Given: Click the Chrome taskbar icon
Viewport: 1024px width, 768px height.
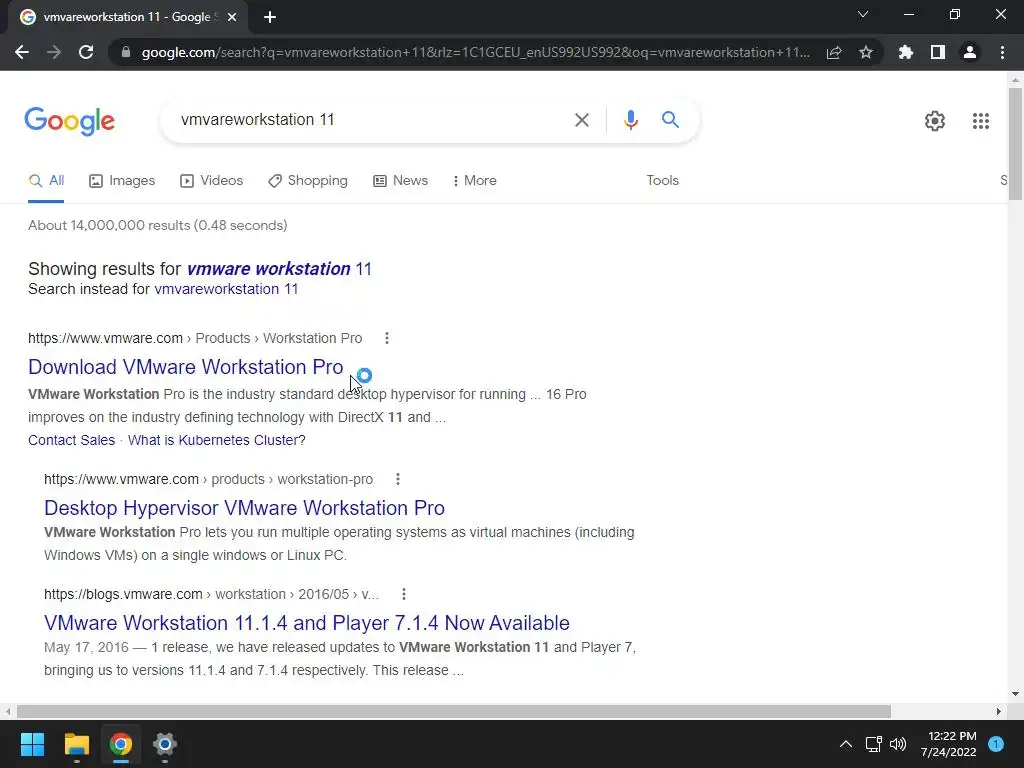Looking at the screenshot, I should point(121,744).
